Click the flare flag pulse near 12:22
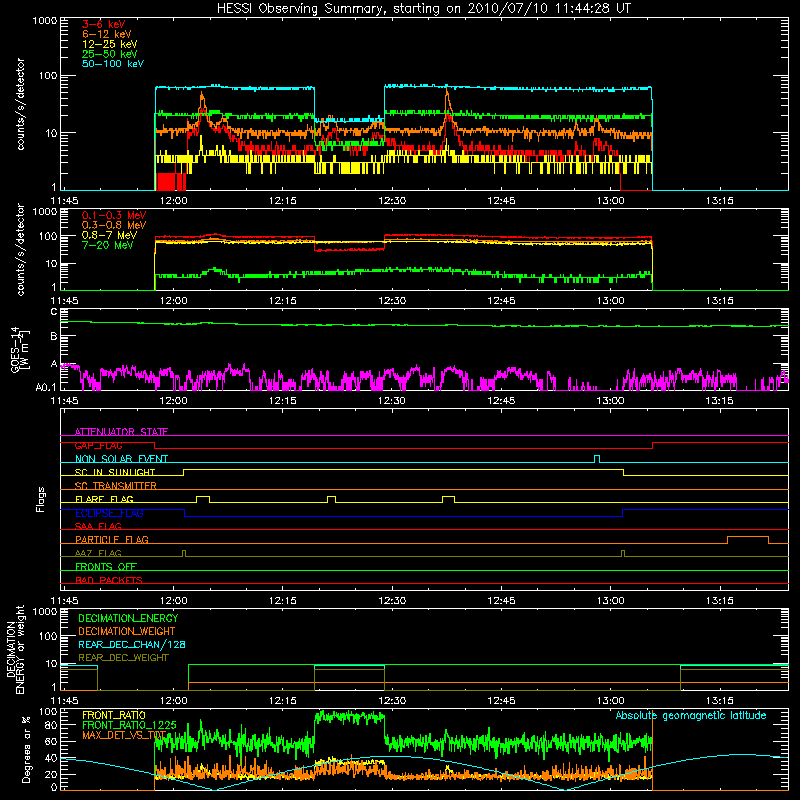800x800 pixels. click(x=332, y=499)
